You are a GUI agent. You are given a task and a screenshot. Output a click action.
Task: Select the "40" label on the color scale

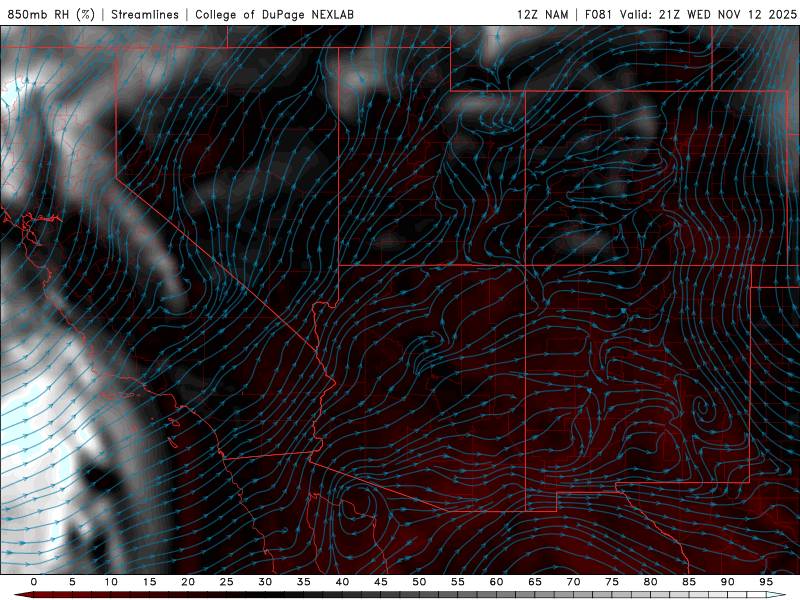(342, 582)
